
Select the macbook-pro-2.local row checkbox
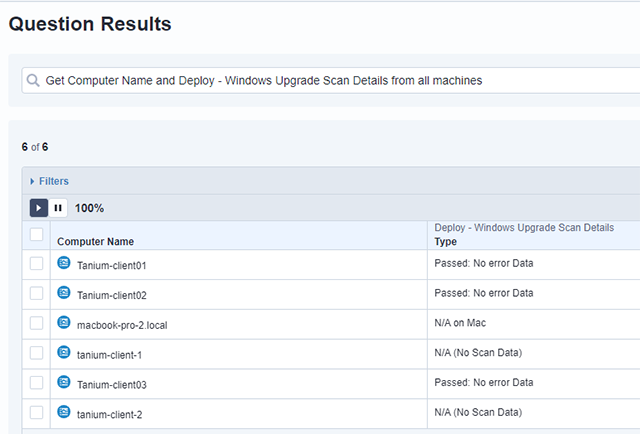(37, 323)
